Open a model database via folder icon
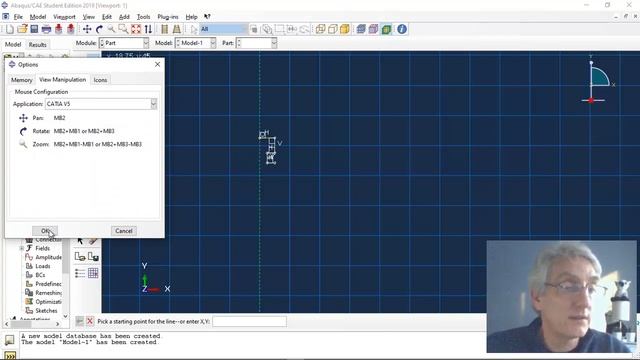The width and height of the screenshot is (640, 360). 22,29
